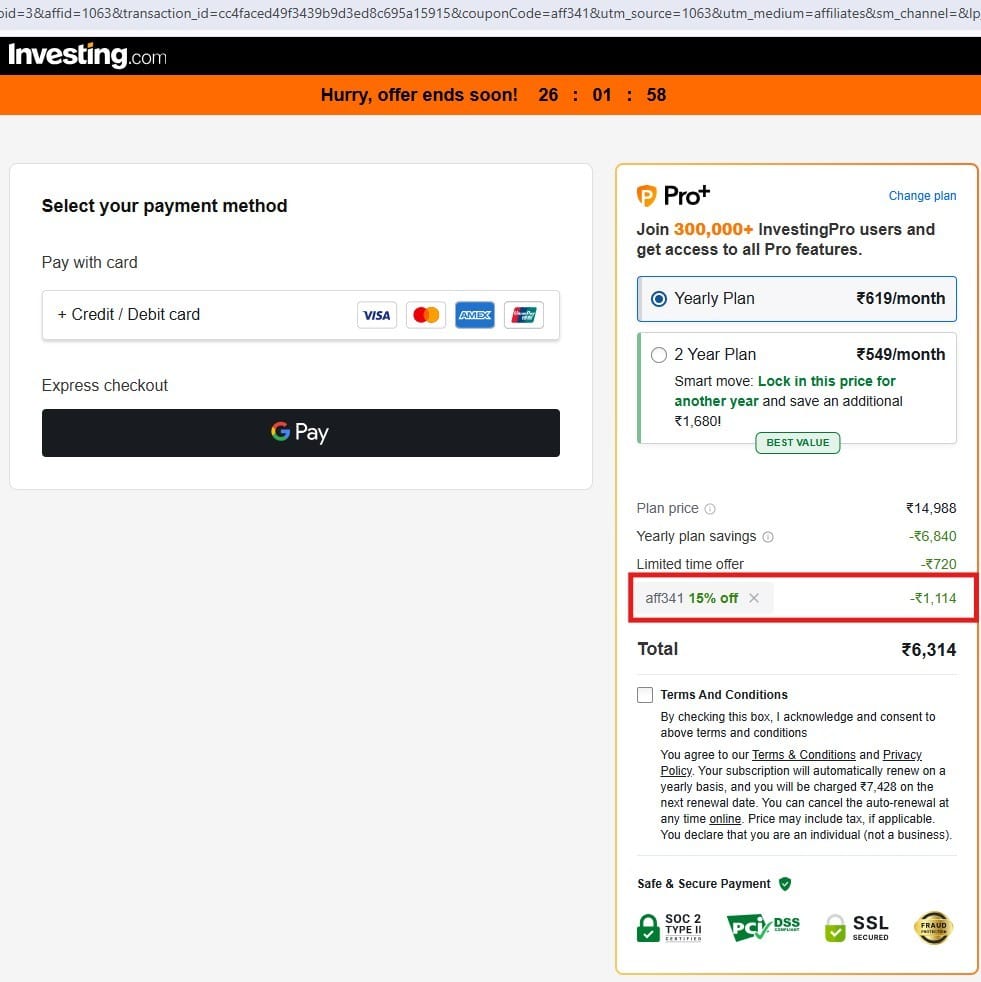This screenshot has width=981, height=982.
Task: Click the countdown seconds value 58
Action: (x=656, y=95)
